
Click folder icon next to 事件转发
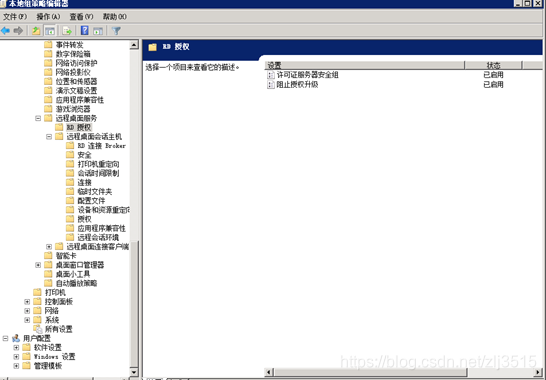[48, 45]
